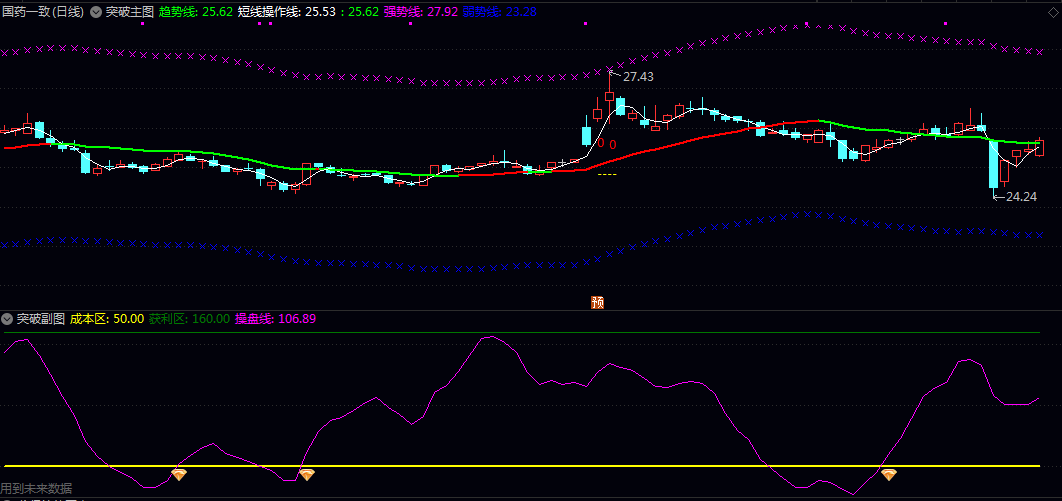Click the 24.24 low price label

click(x=1021, y=197)
